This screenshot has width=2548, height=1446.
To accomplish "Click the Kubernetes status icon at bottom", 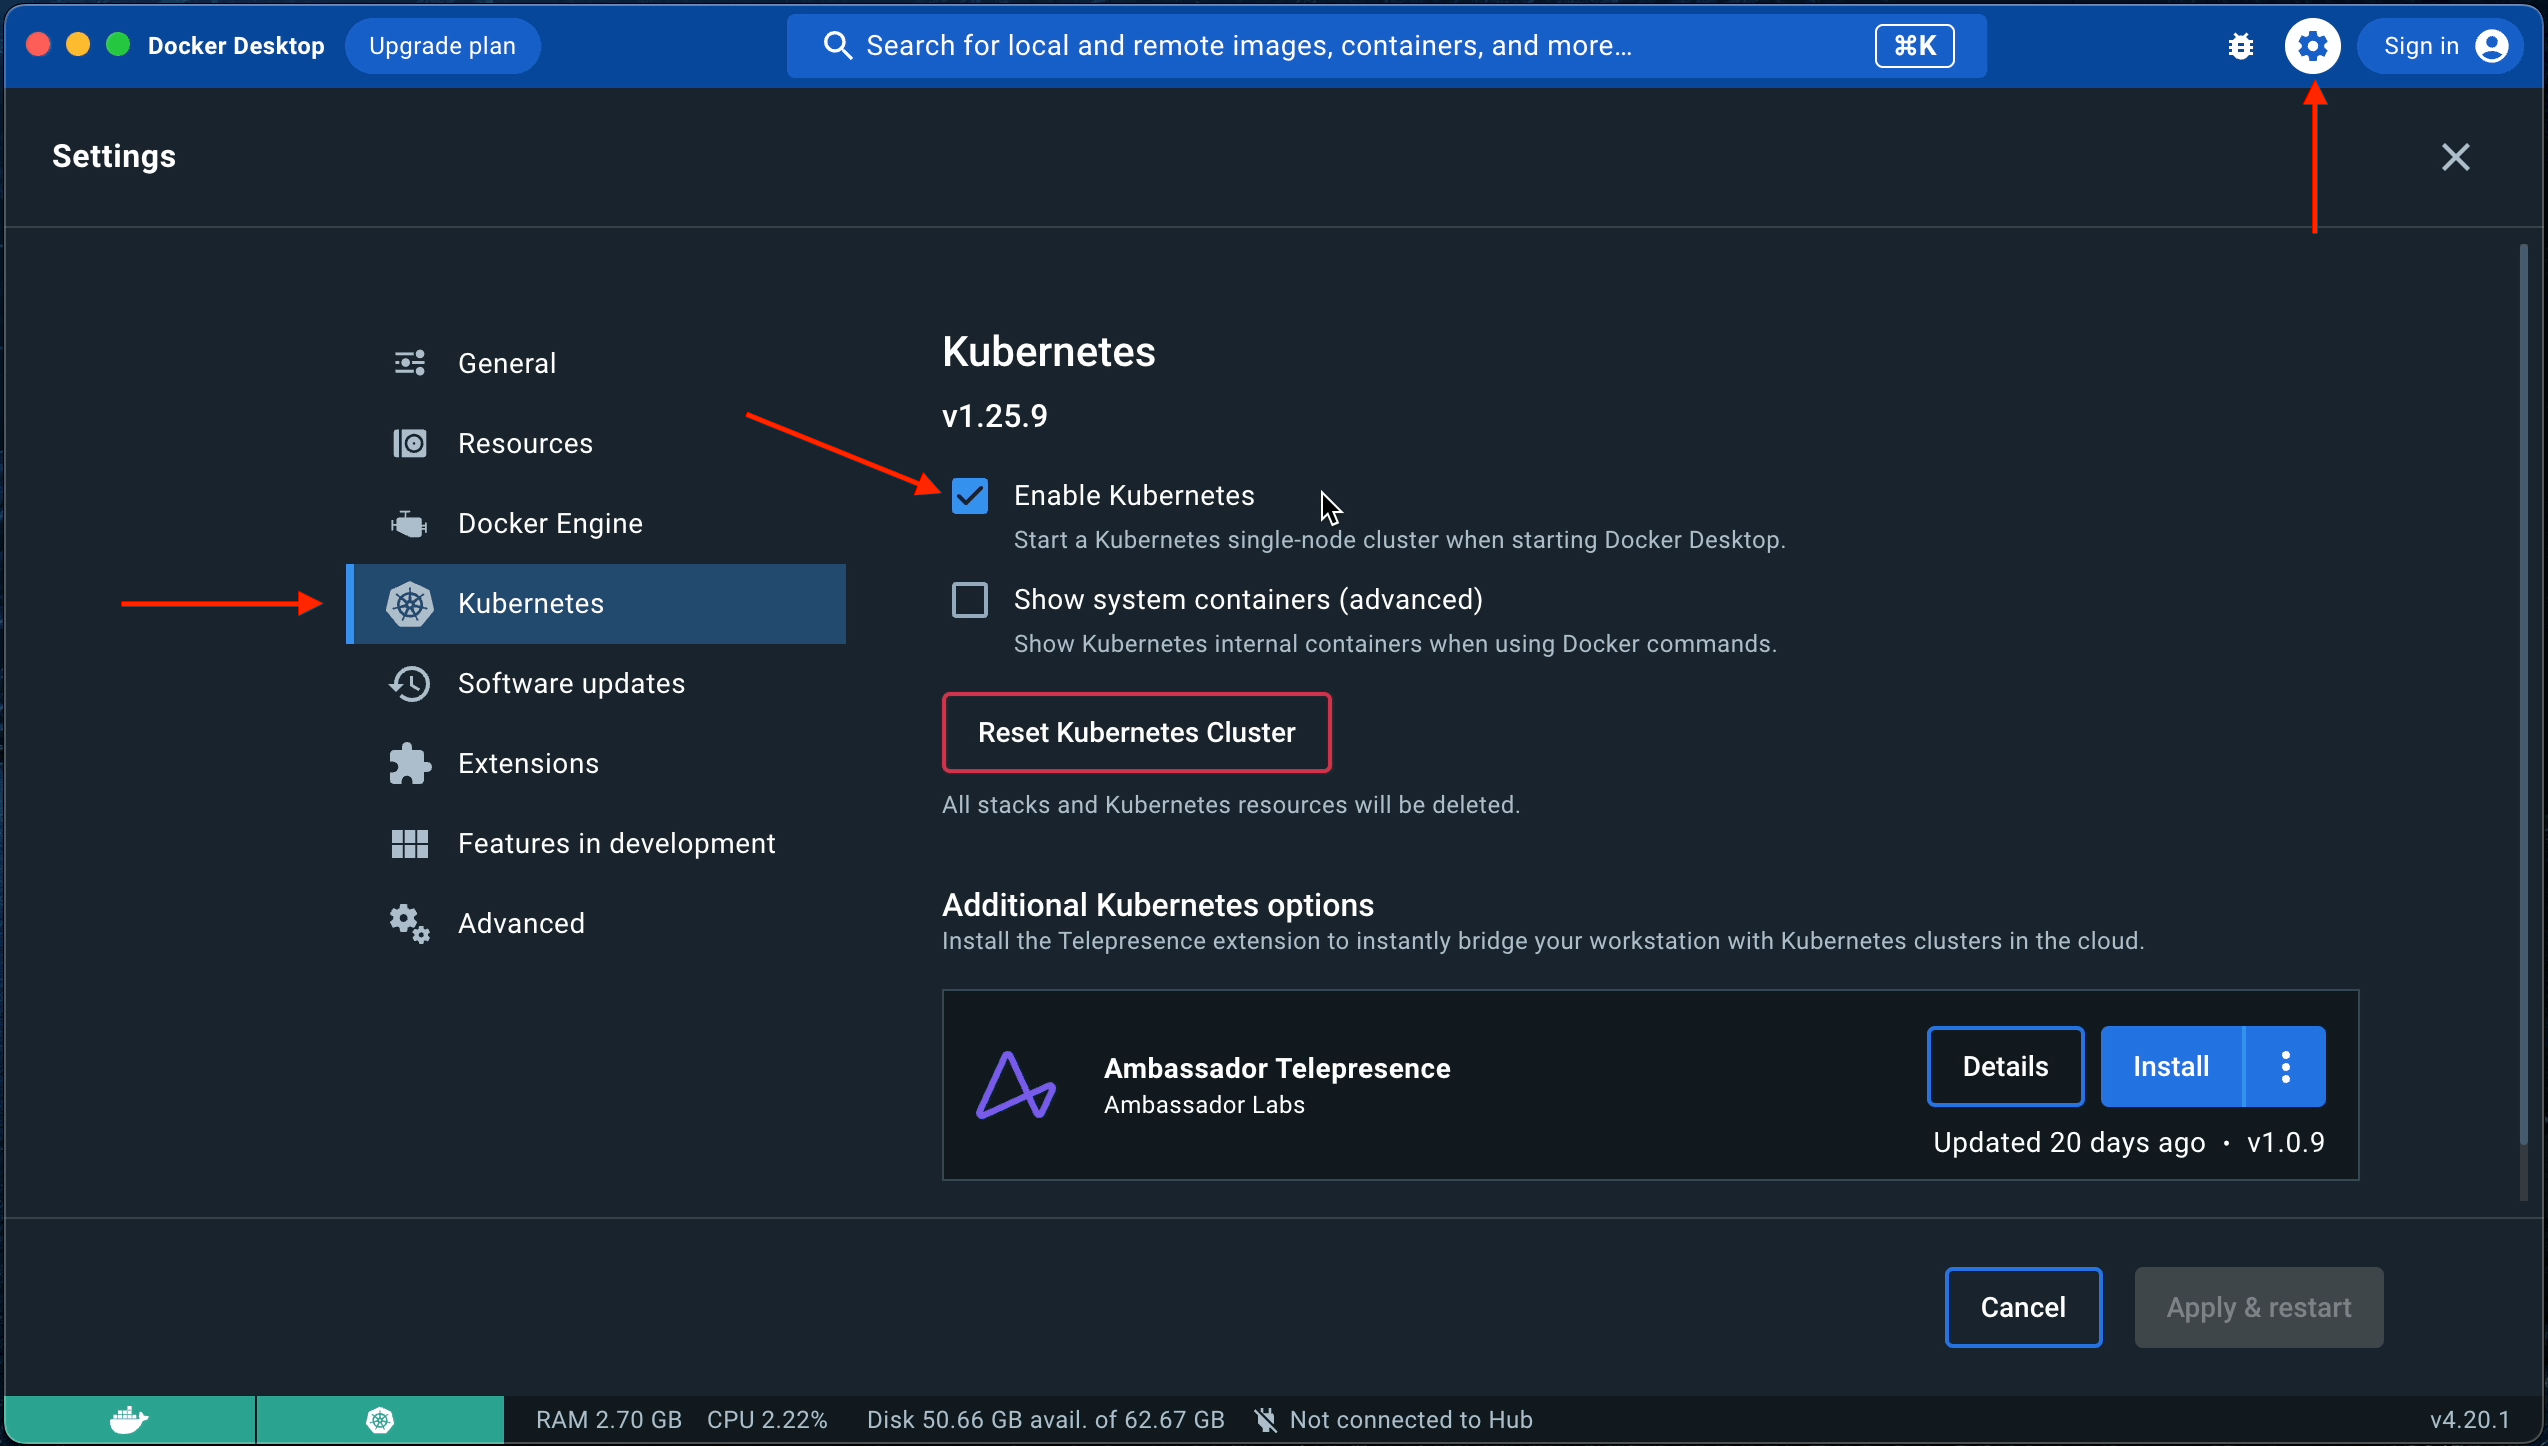I will 380,1419.
